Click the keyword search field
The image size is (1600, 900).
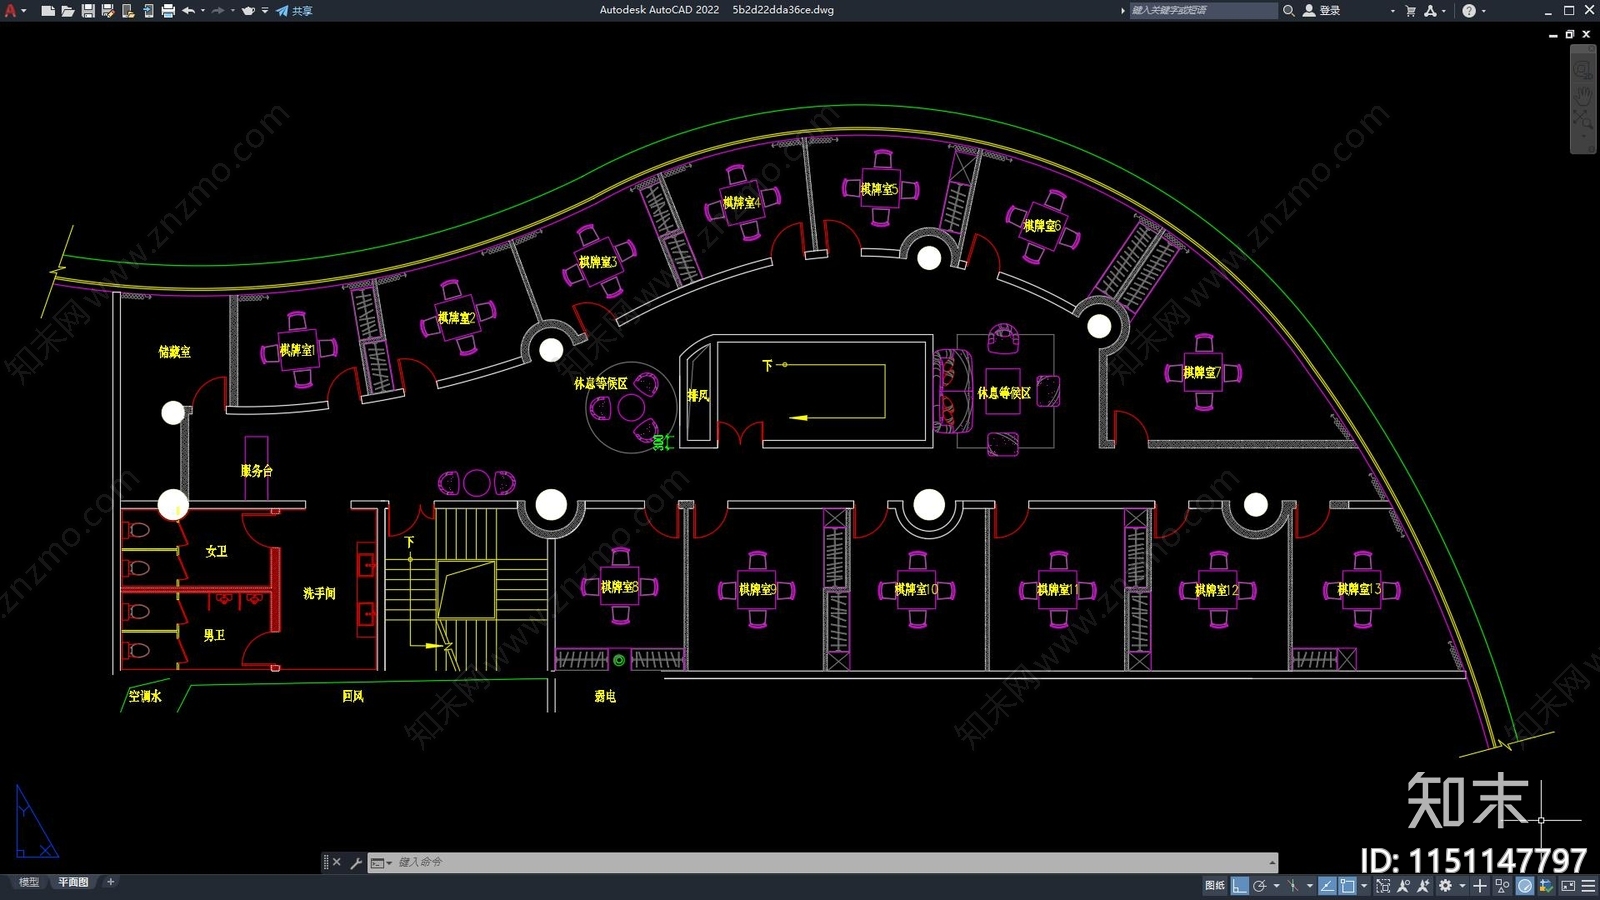point(1203,10)
